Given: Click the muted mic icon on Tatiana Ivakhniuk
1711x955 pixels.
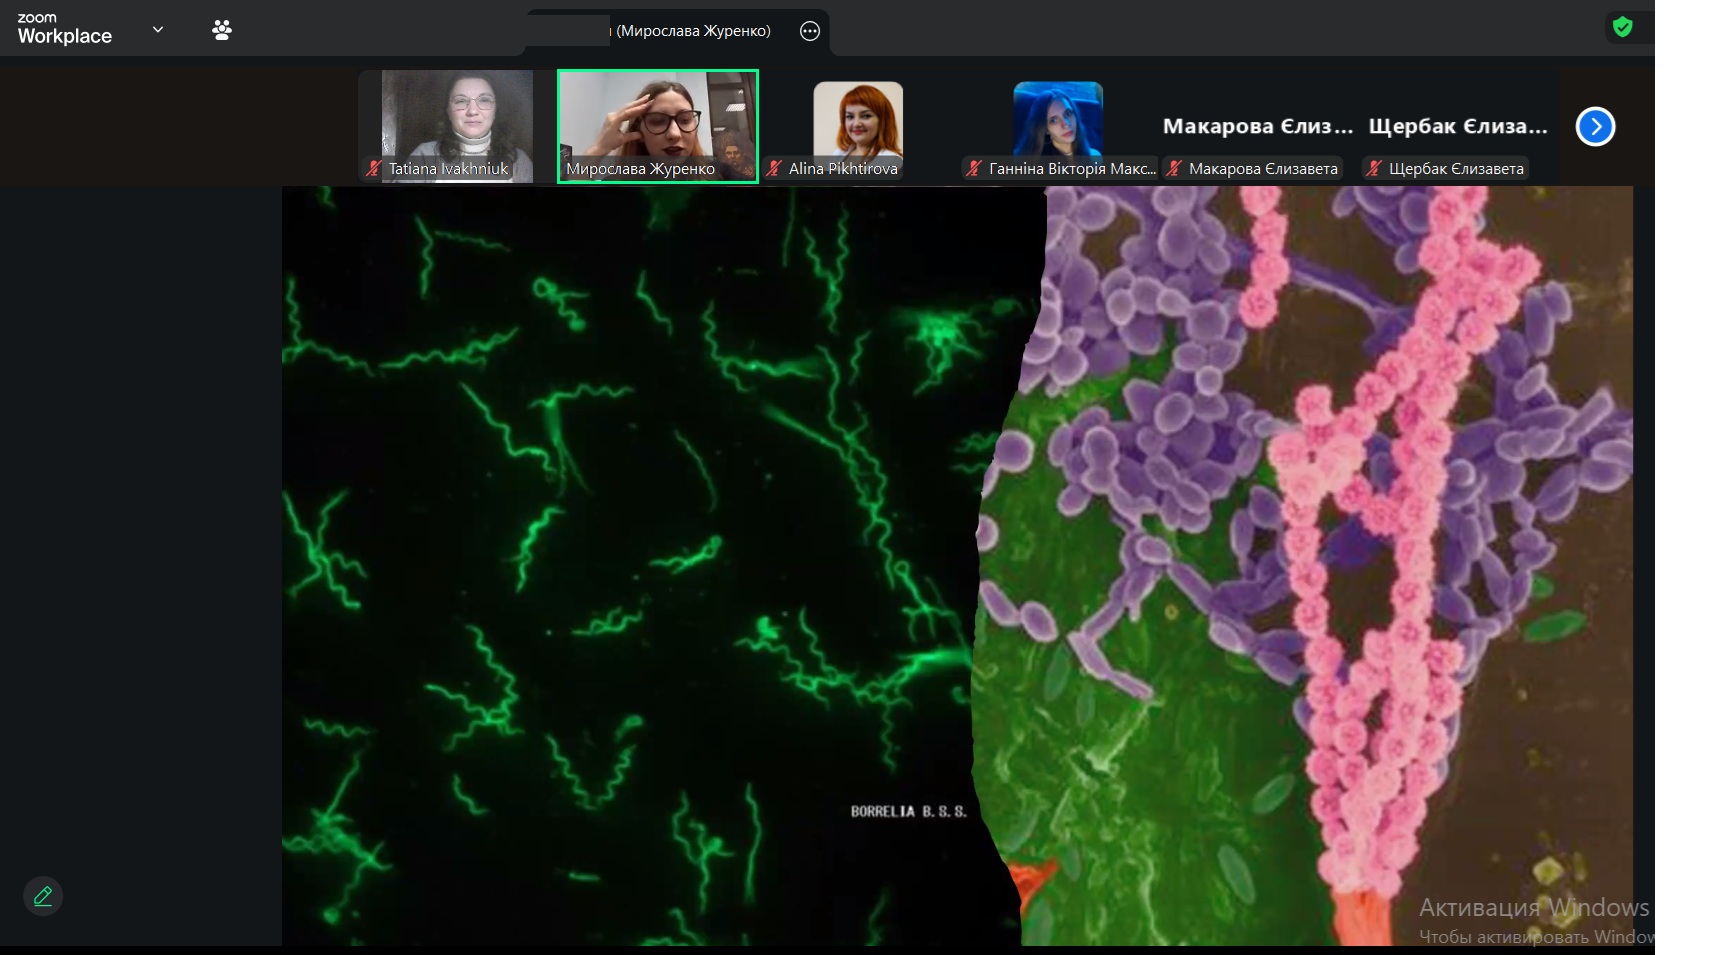Looking at the screenshot, I should pyautogui.click(x=374, y=169).
